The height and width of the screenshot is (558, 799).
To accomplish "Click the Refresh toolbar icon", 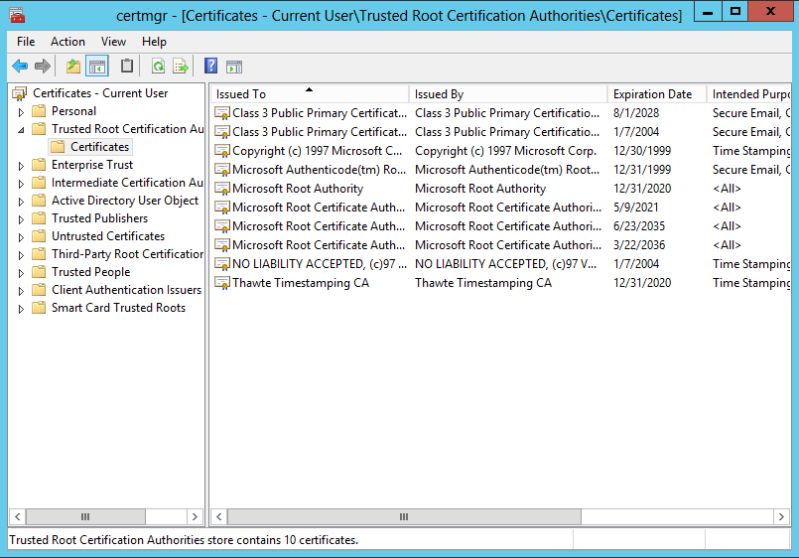I will pyautogui.click(x=158, y=66).
